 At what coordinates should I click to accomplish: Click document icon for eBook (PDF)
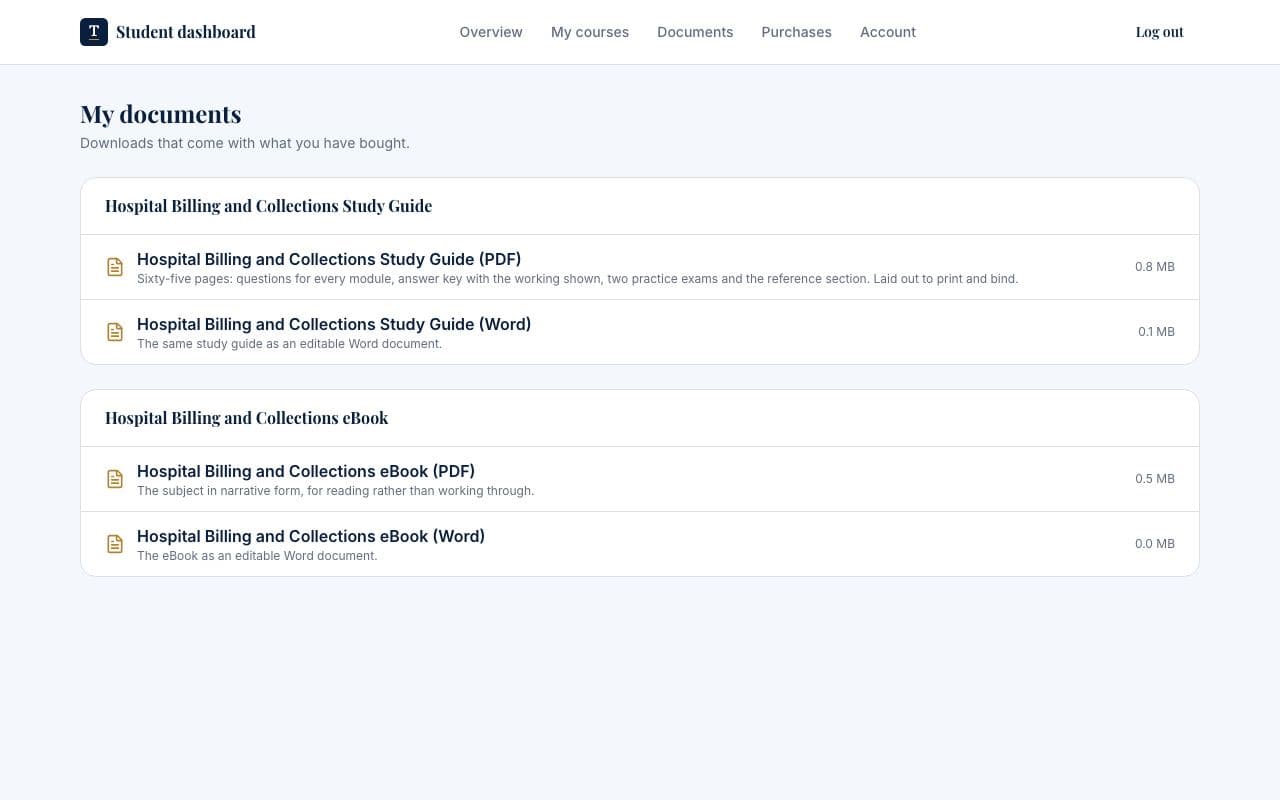(115, 479)
